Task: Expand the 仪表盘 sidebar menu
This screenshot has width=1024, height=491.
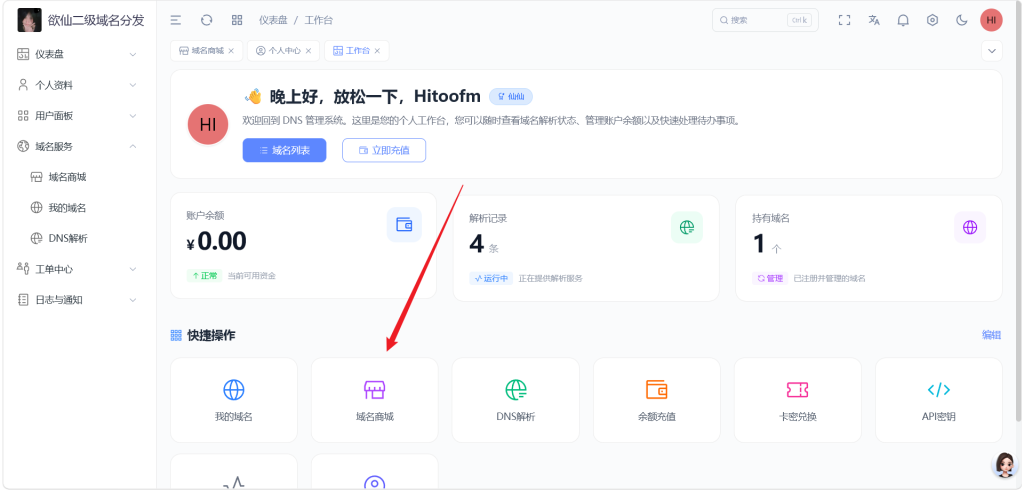Action: point(78,54)
